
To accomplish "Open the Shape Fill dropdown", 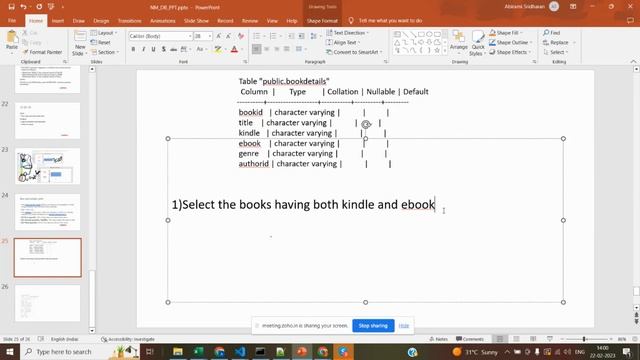I will 506,33.
